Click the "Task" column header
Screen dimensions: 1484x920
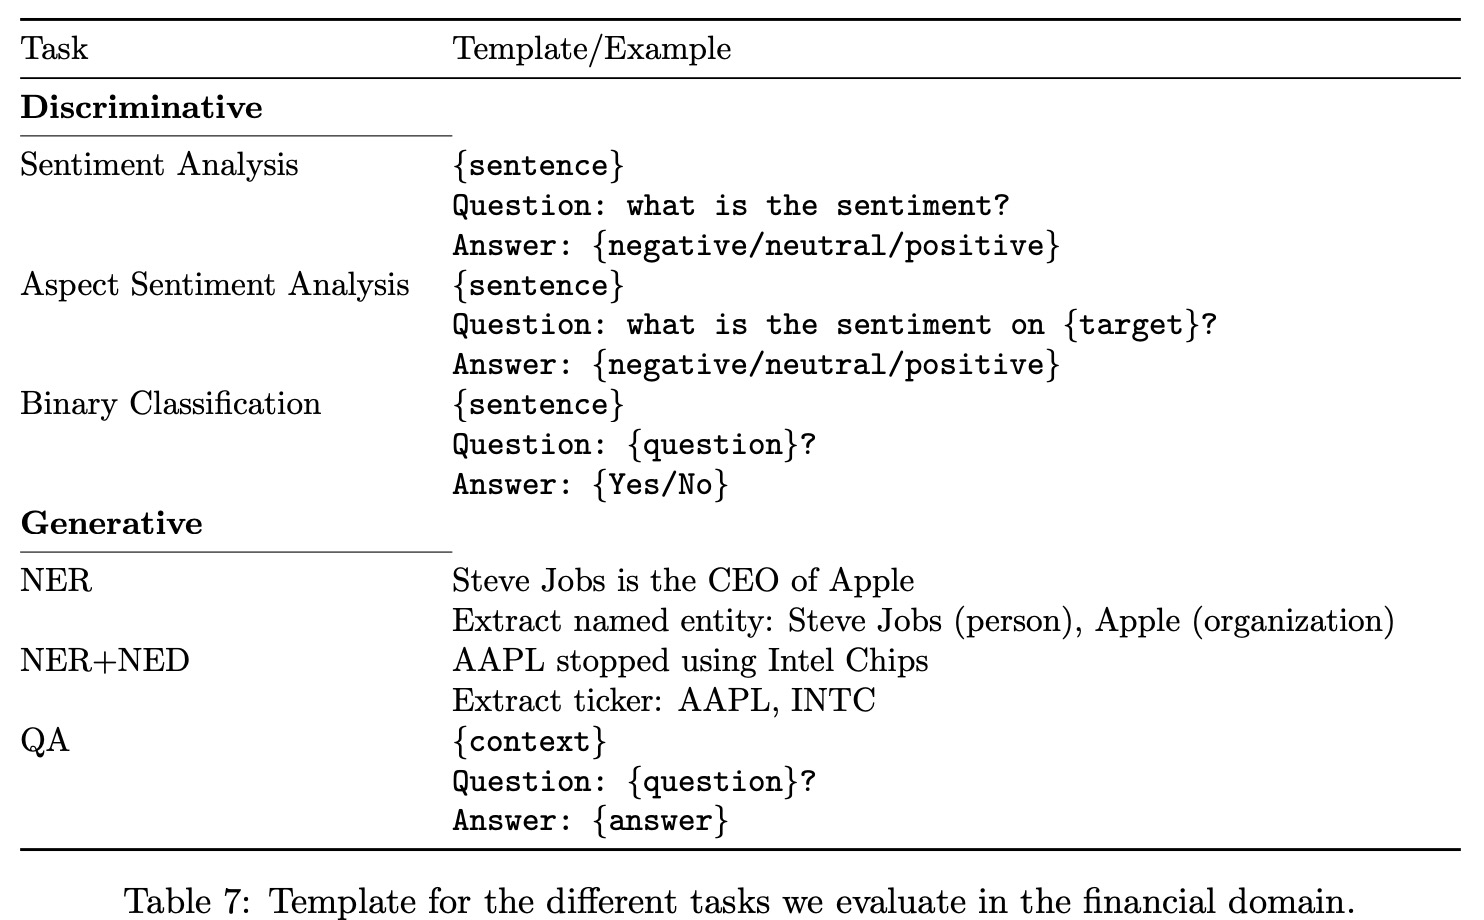pyautogui.click(x=54, y=49)
